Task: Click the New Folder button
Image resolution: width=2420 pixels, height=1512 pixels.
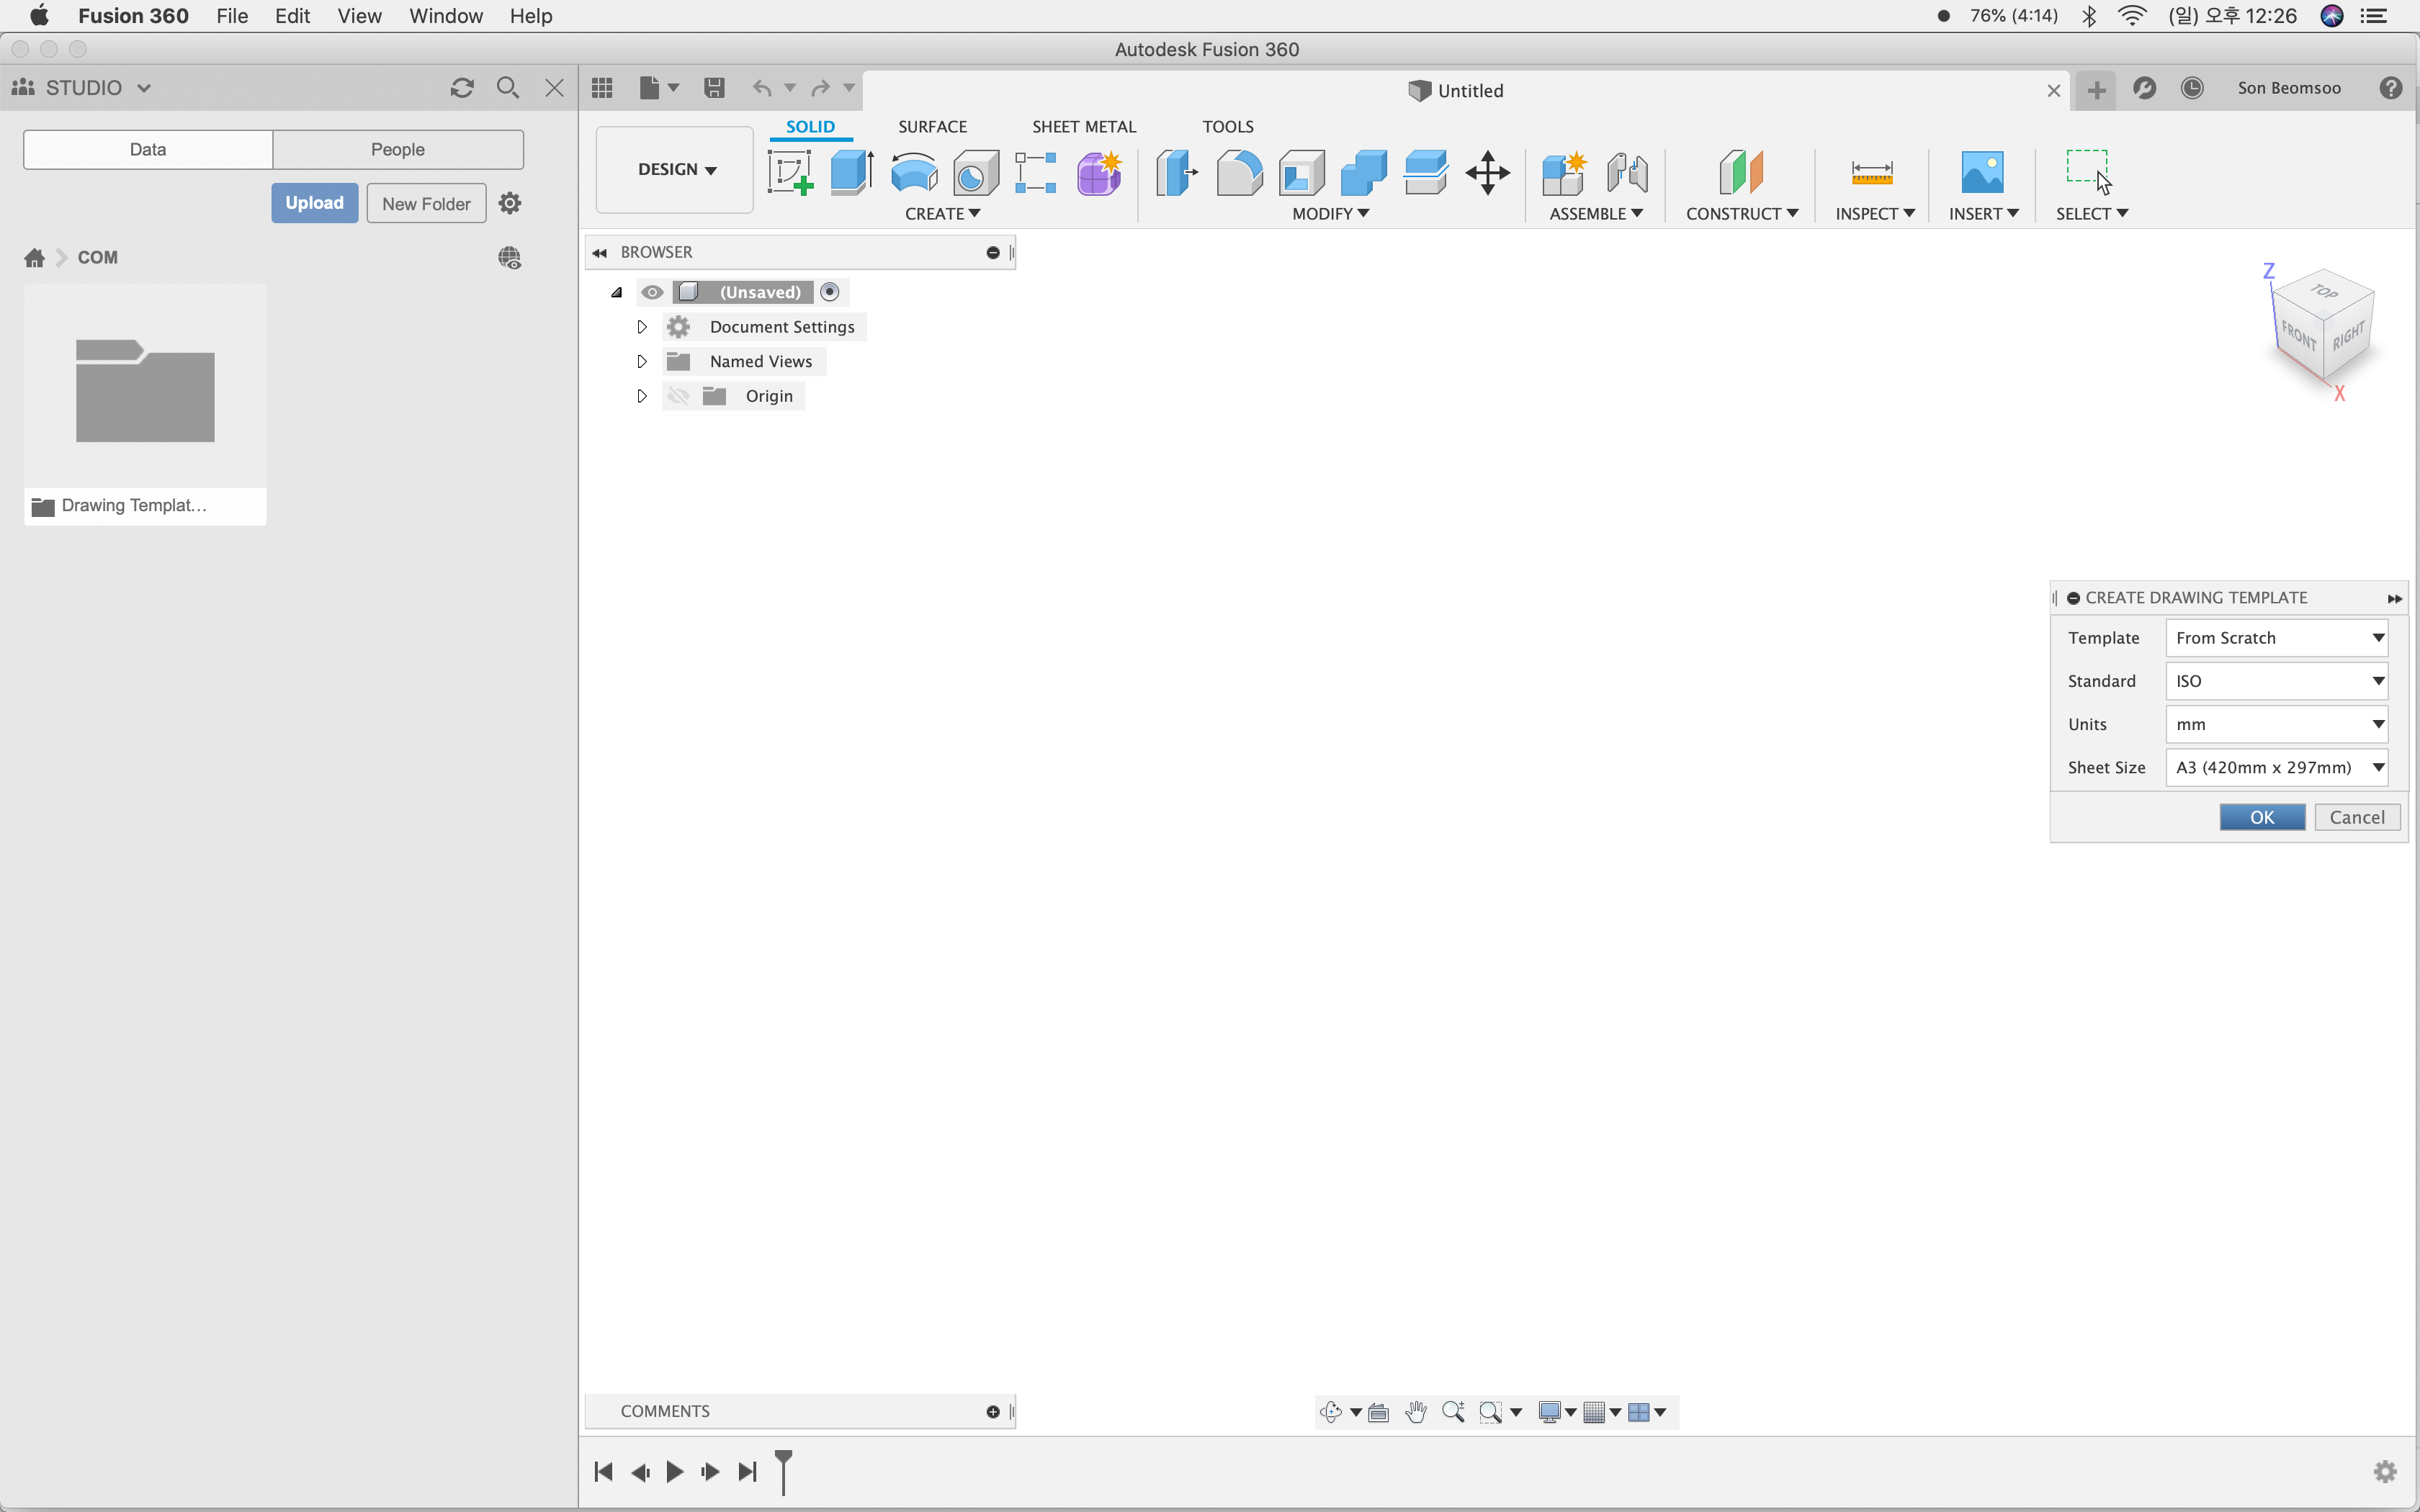Action: click(426, 203)
